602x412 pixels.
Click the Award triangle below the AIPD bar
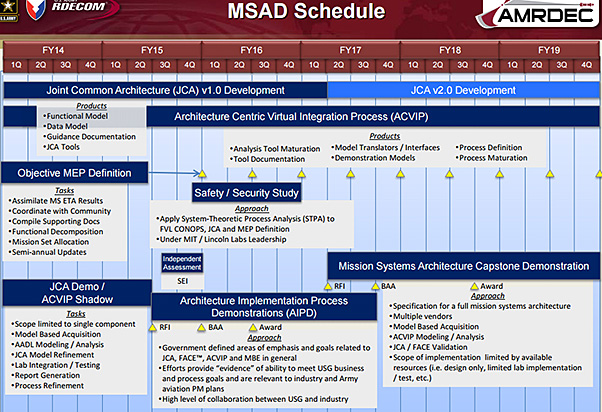tap(253, 327)
